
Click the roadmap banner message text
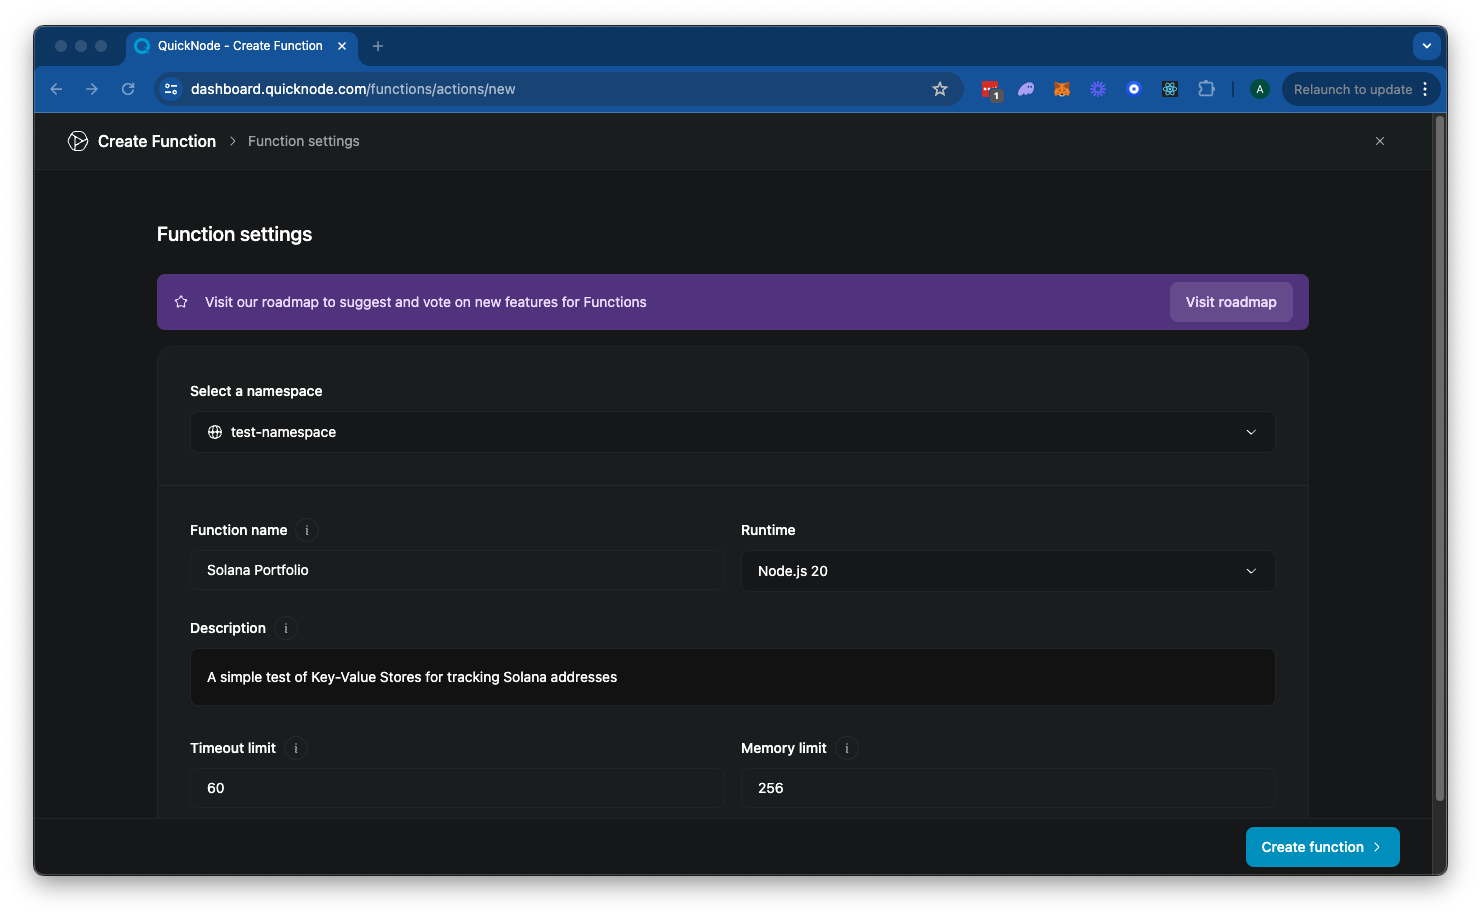tap(426, 302)
